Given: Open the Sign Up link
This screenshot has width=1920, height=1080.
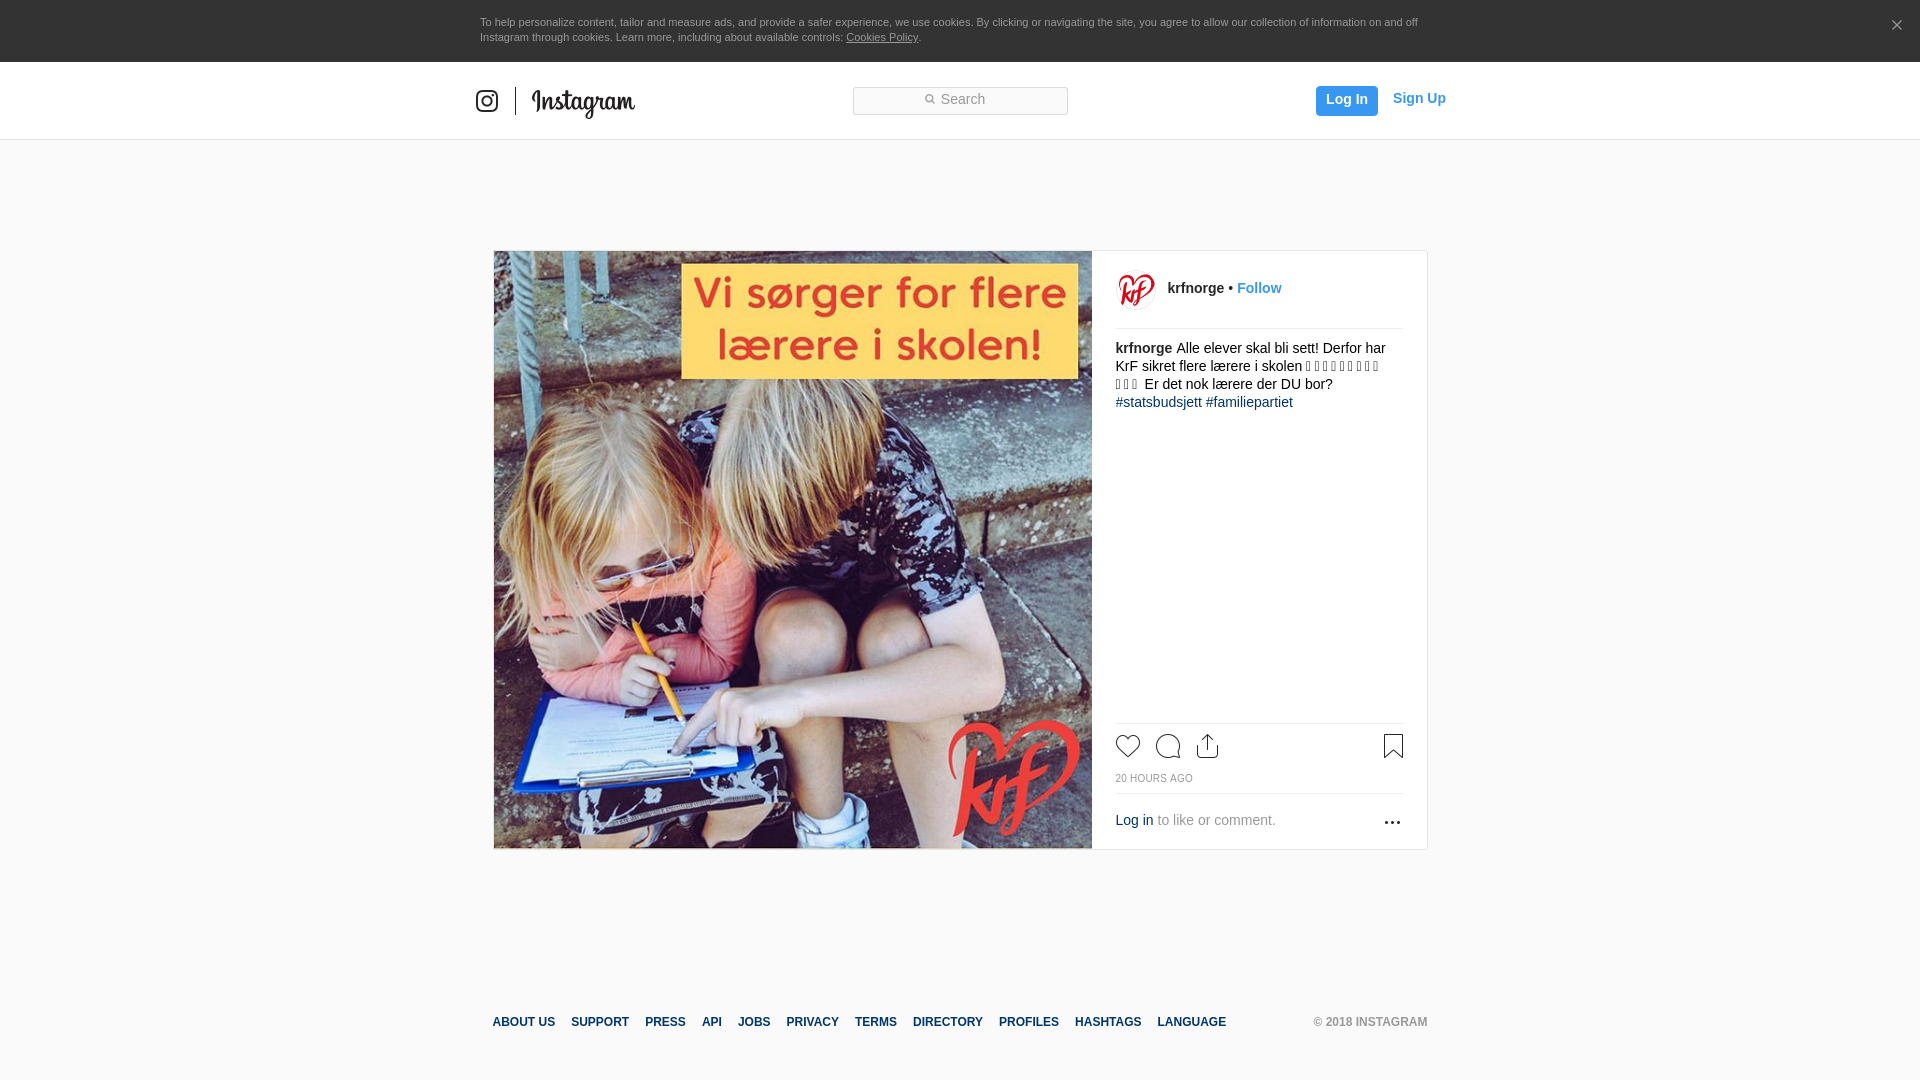Looking at the screenshot, I should click(1418, 98).
